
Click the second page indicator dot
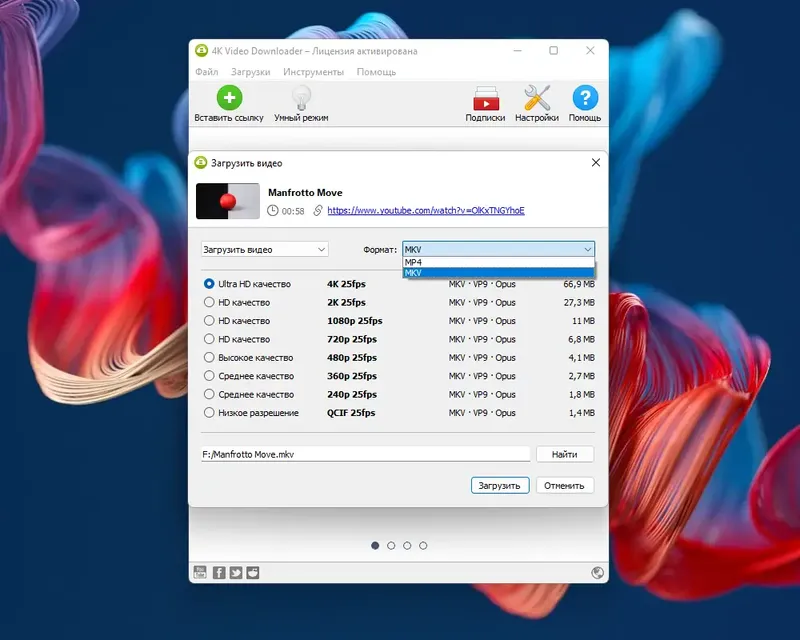(390, 546)
